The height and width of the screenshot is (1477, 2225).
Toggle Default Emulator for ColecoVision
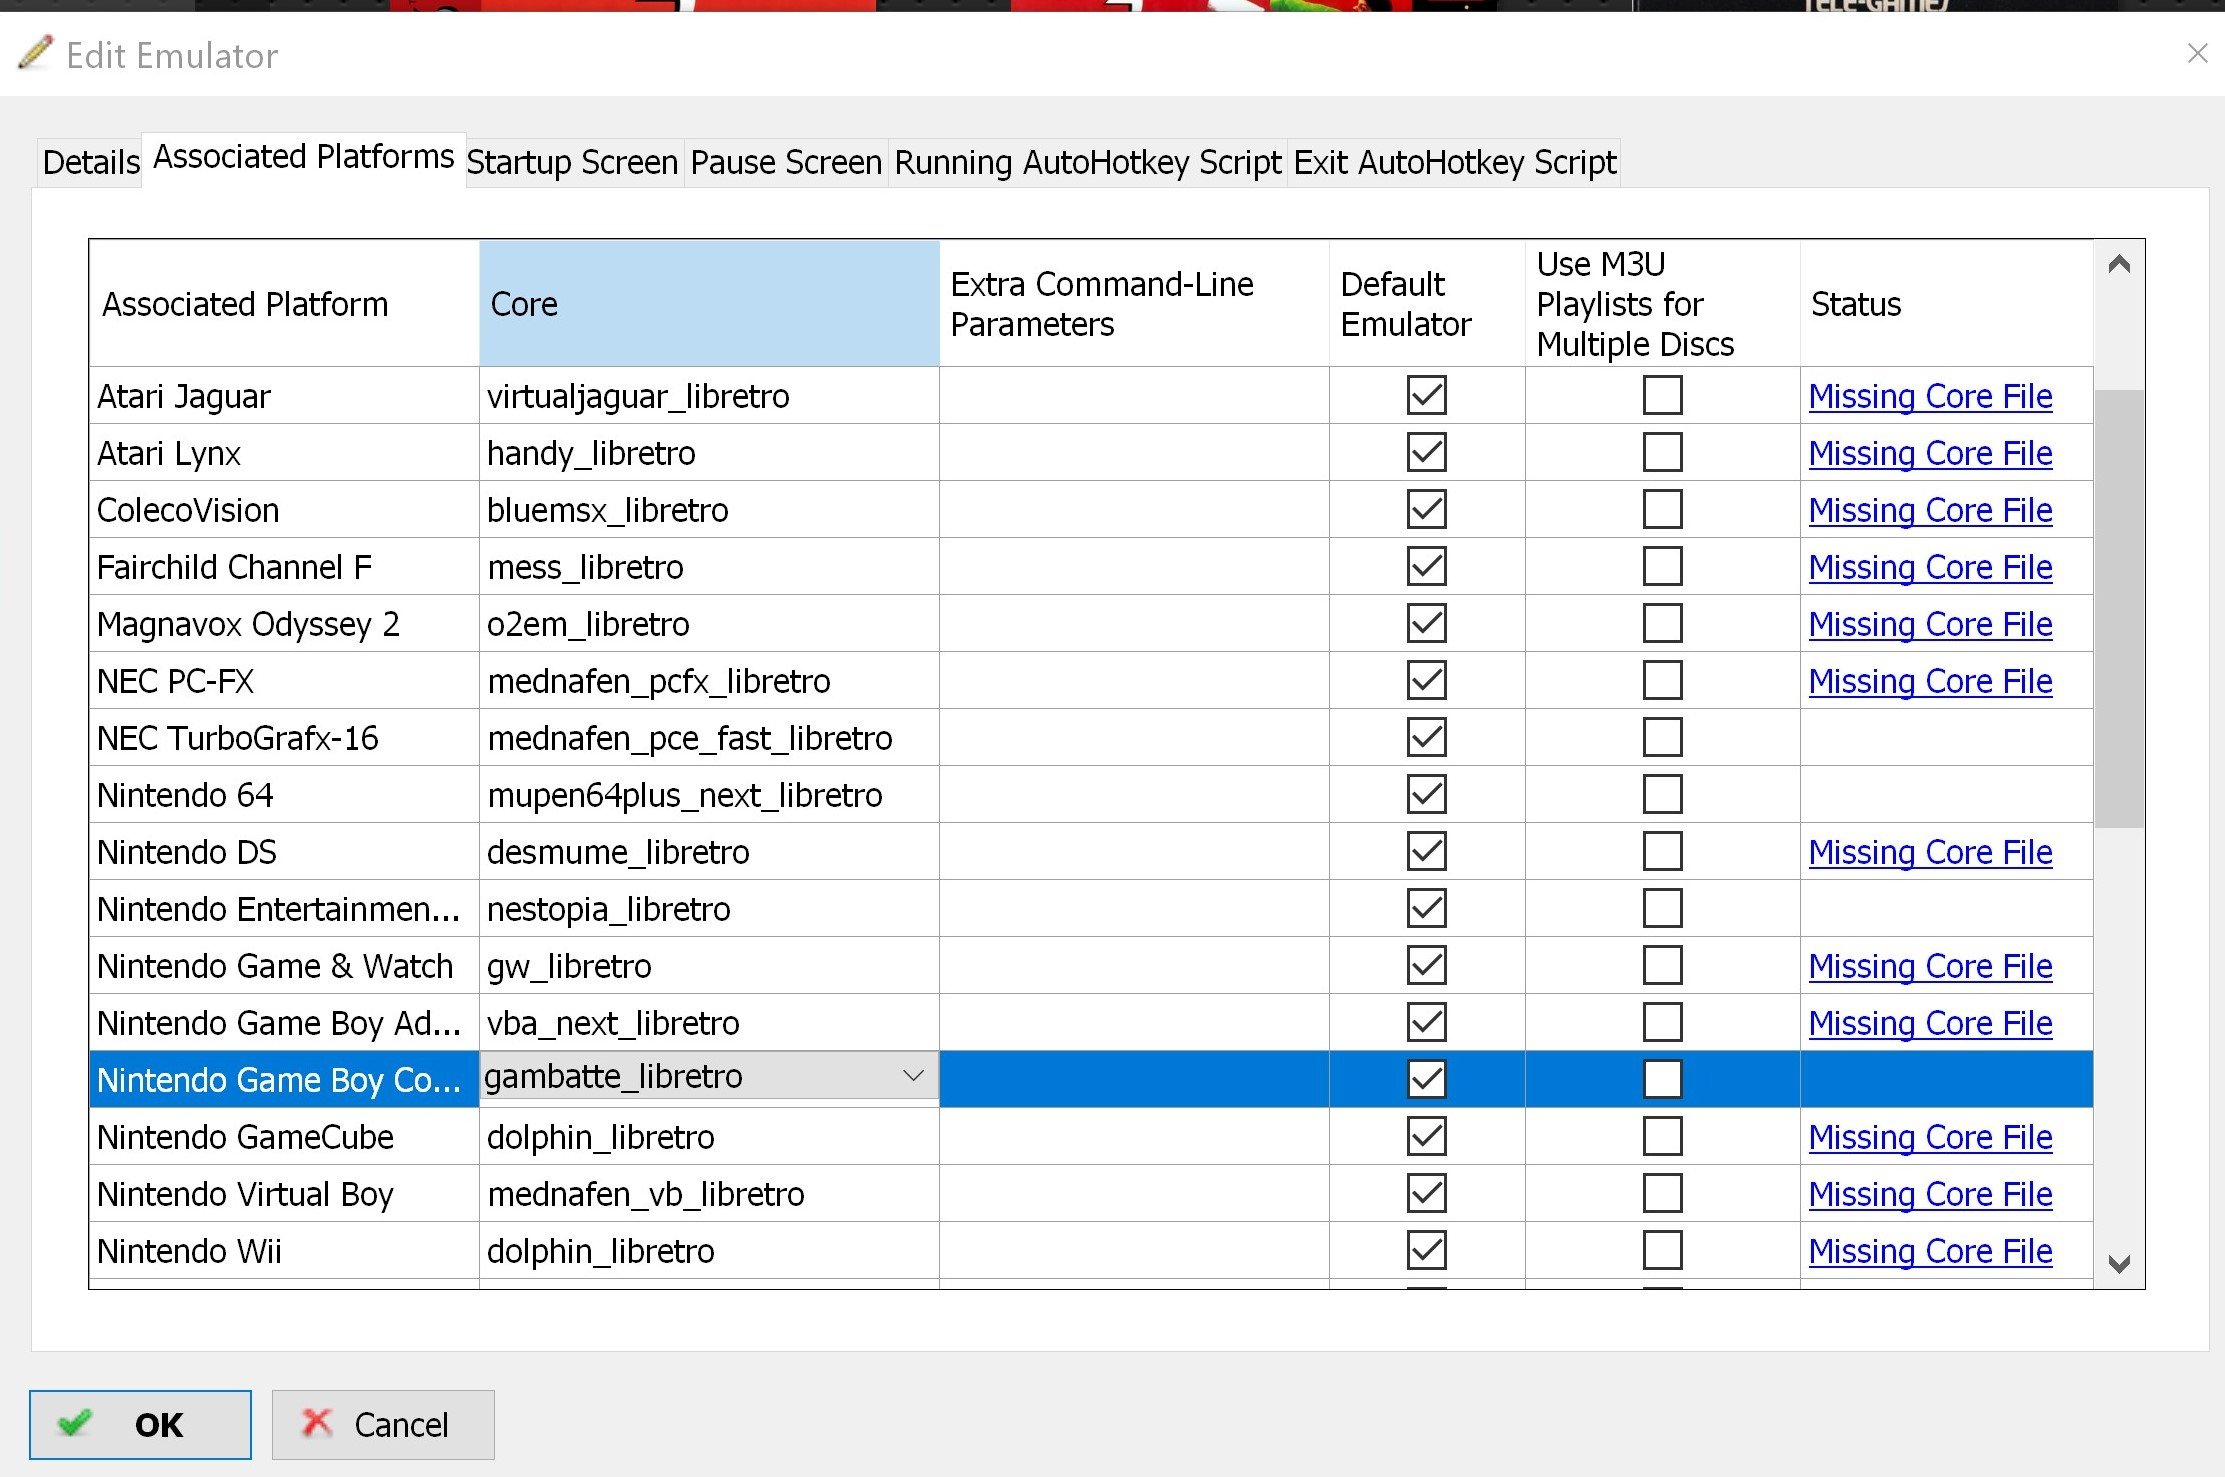(1426, 509)
